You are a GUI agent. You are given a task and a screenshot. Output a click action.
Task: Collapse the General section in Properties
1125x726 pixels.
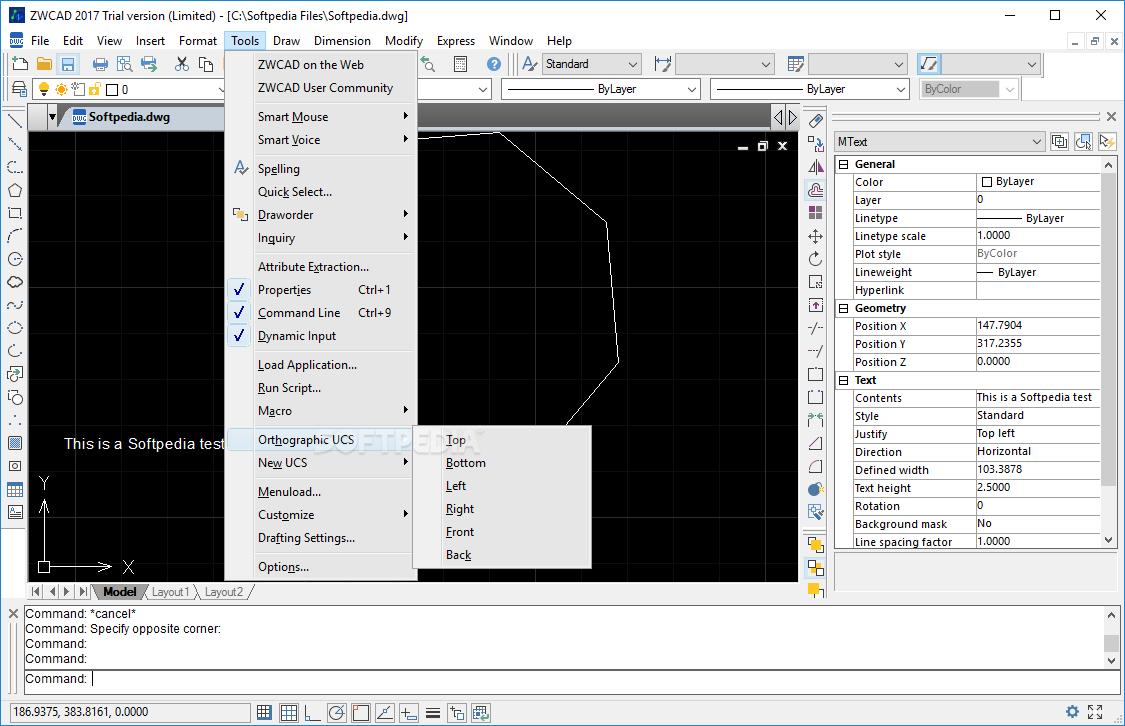[x=844, y=164]
